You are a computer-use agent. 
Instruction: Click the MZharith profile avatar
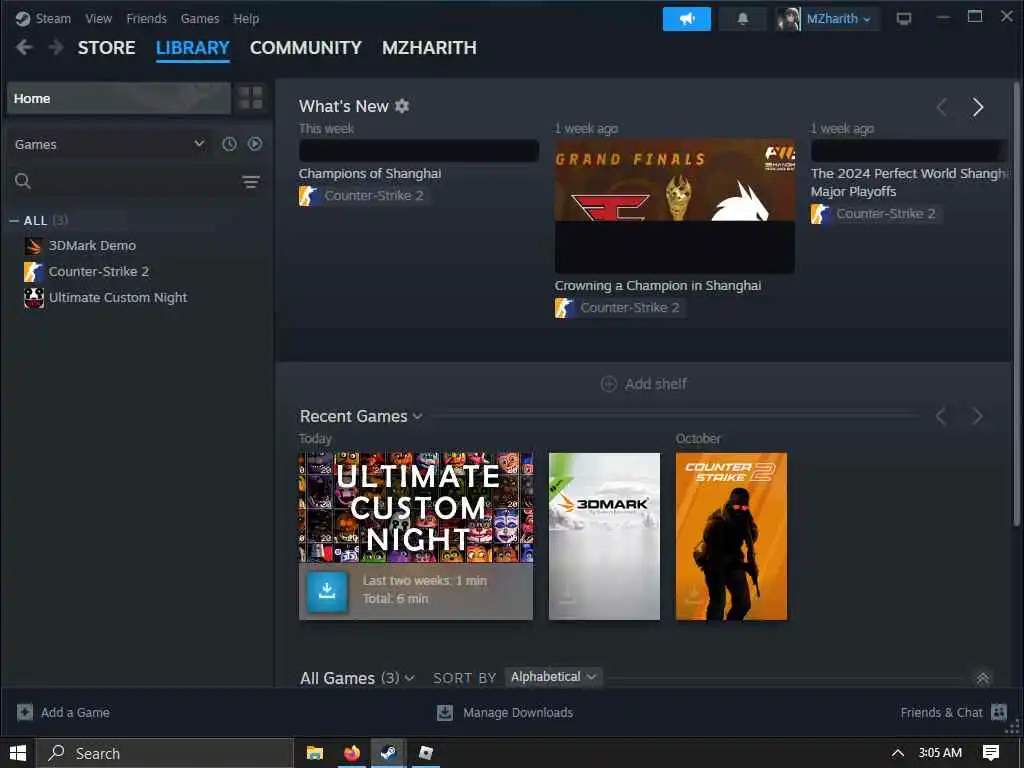[x=788, y=19]
